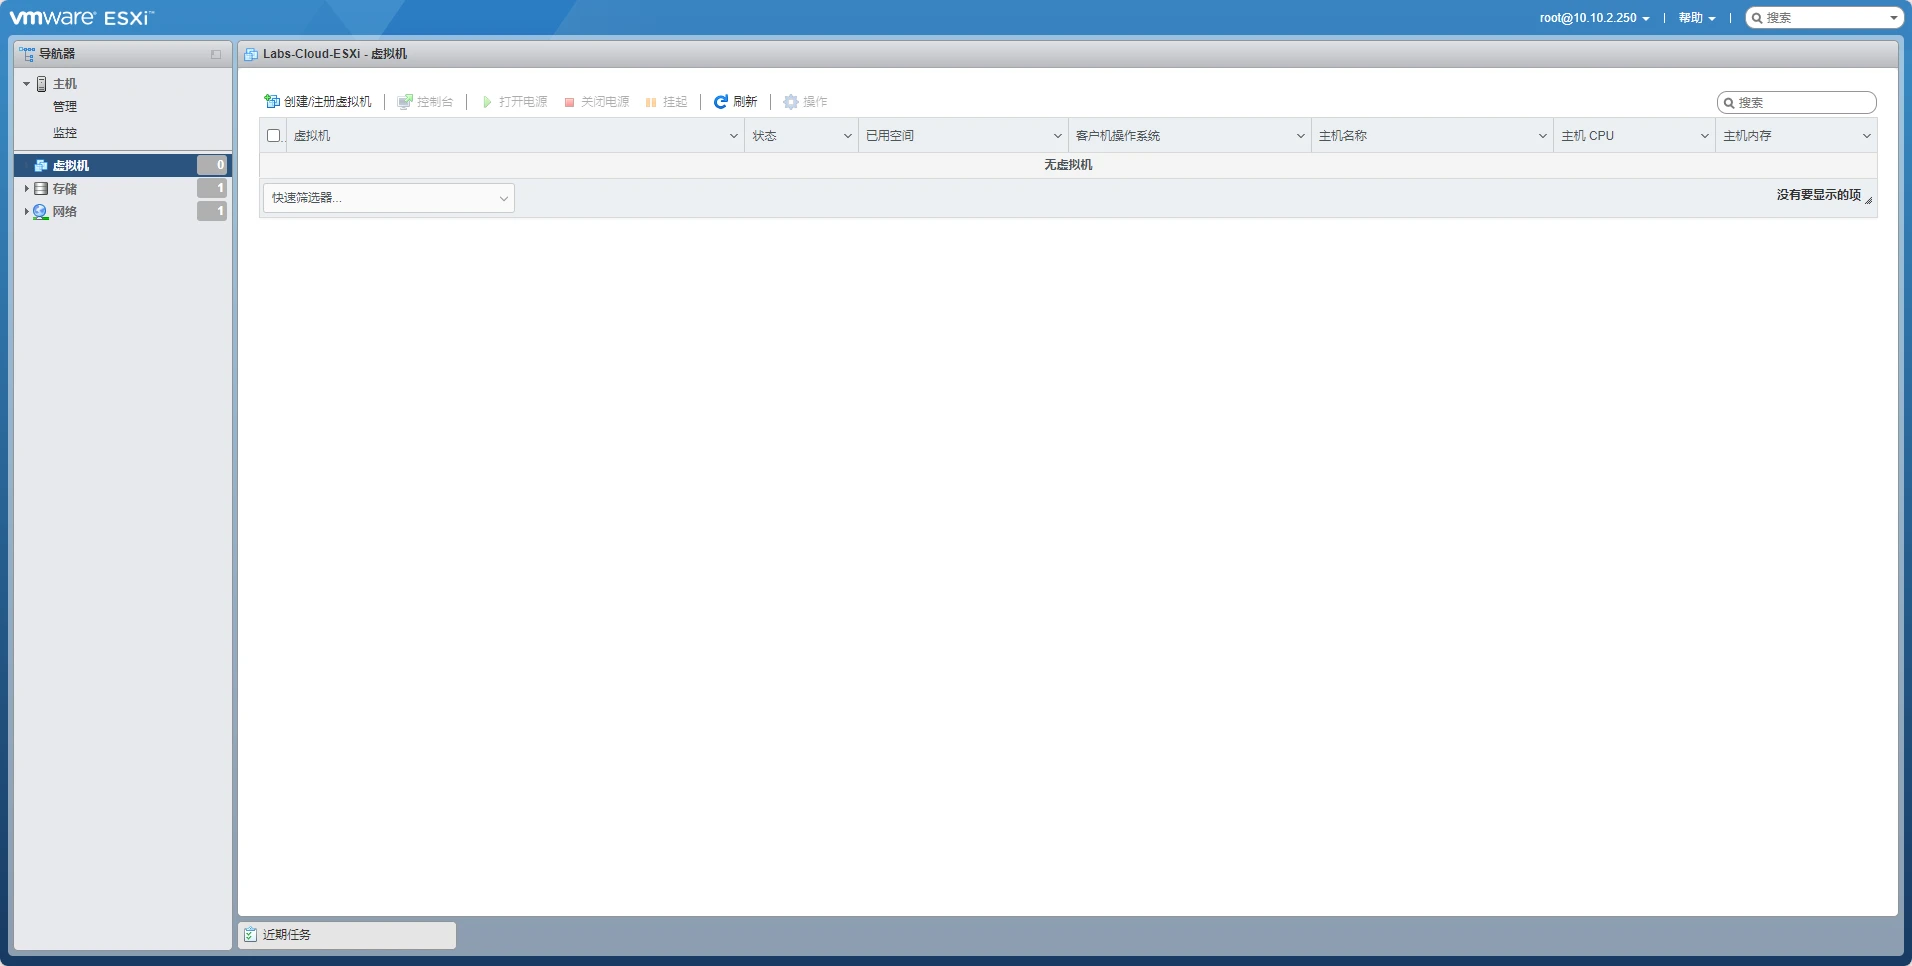
Task: Open the Help (帮助) menu
Action: point(1696,18)
